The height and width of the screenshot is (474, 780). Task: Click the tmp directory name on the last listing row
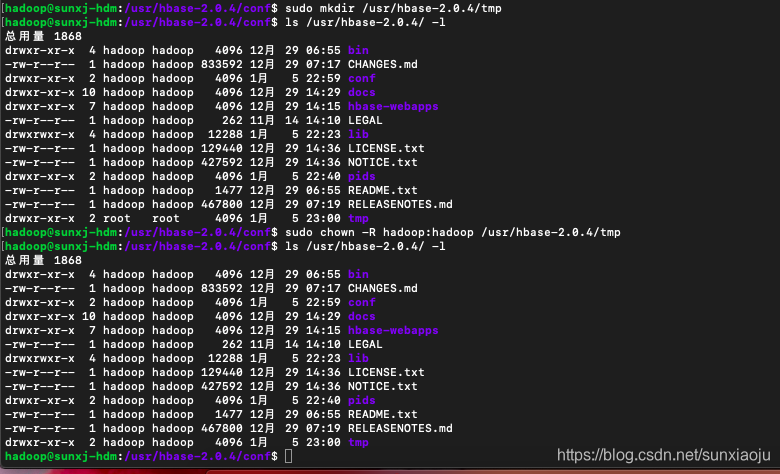(x=358, y=442)
